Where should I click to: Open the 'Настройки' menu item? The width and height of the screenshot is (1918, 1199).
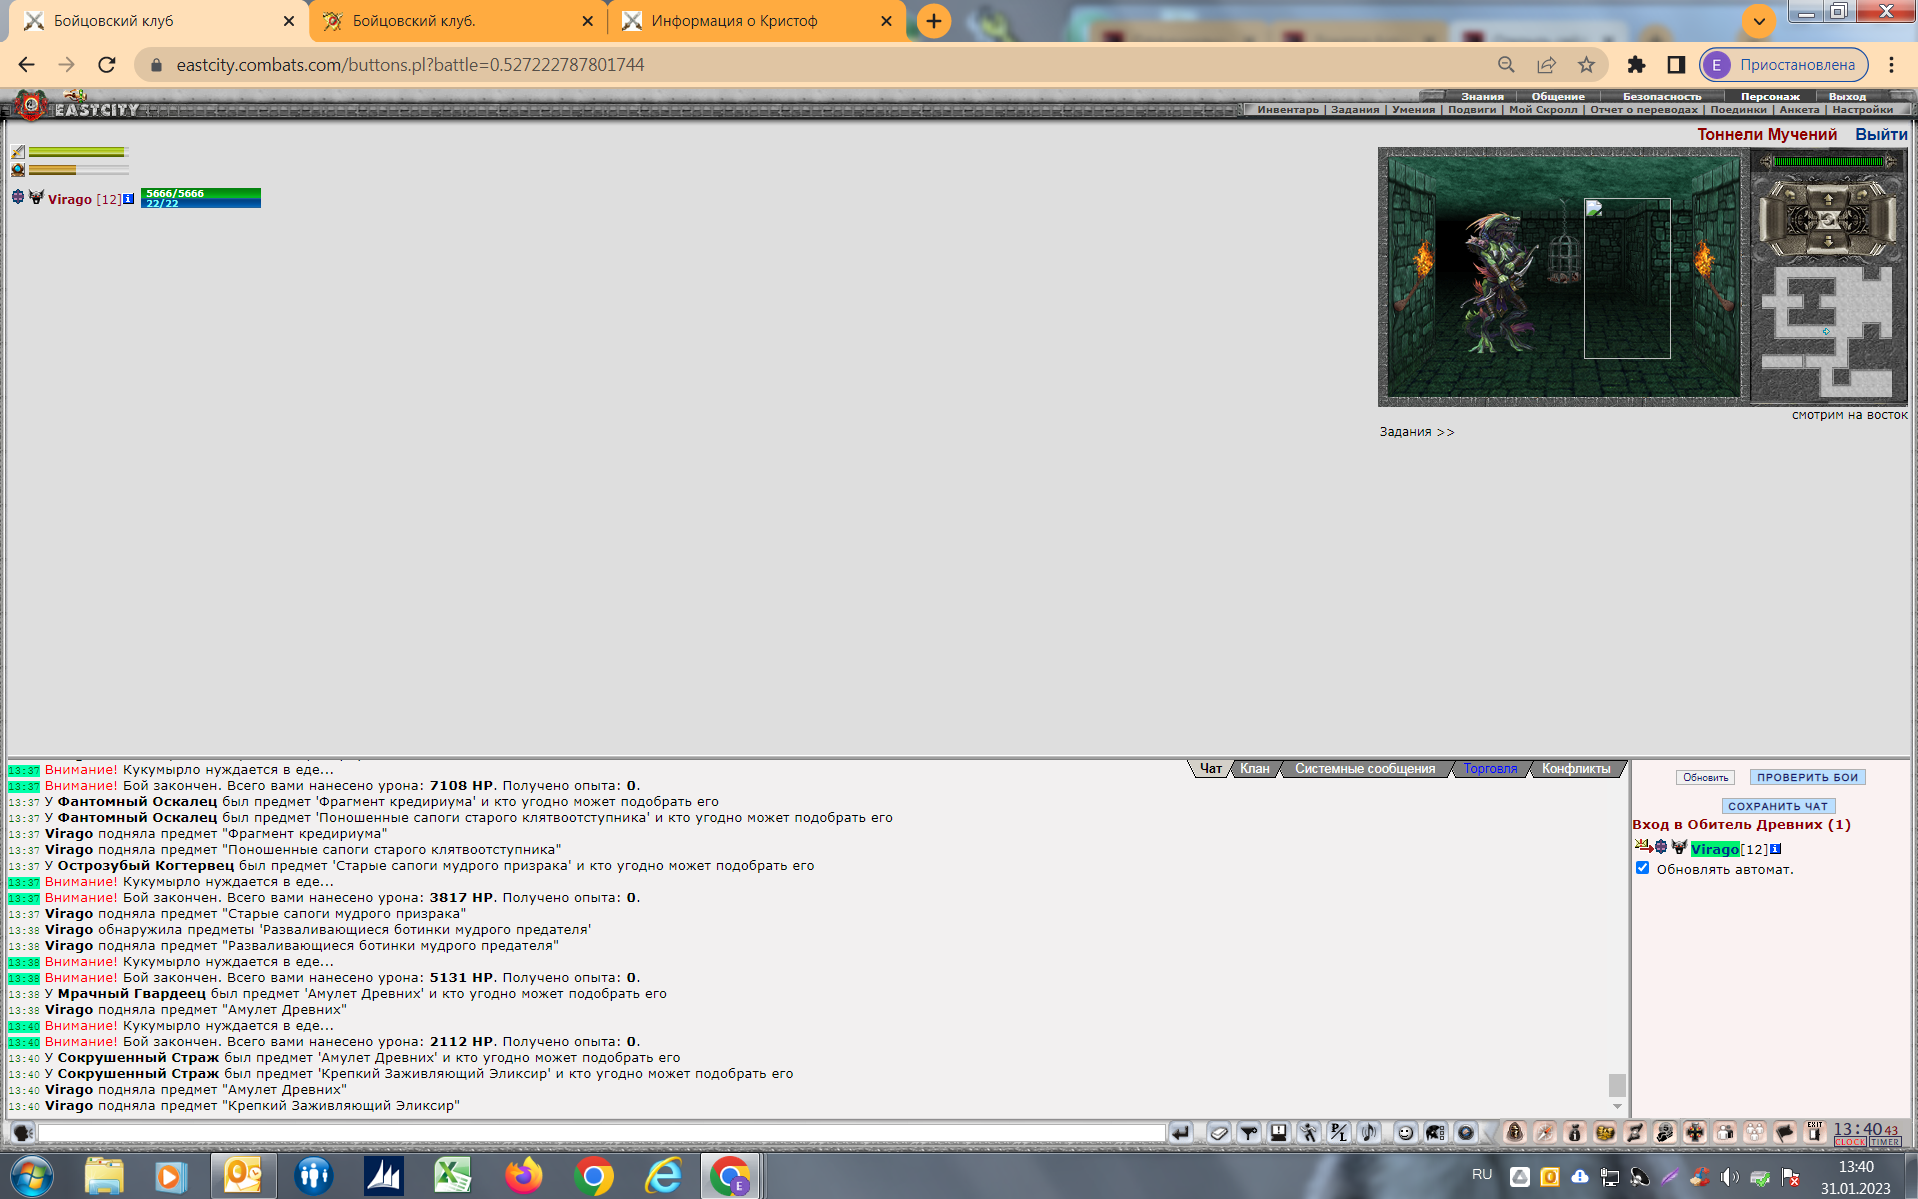1862,110
